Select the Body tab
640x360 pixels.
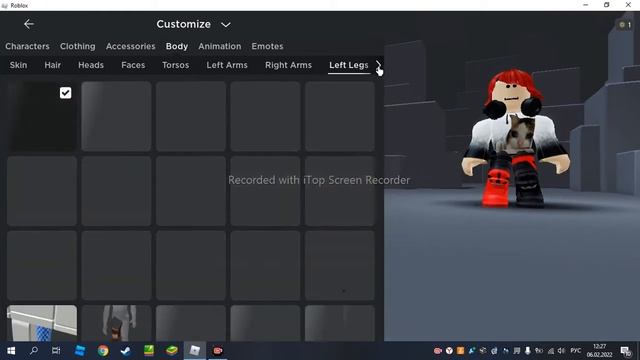click(x=177, y=46)
